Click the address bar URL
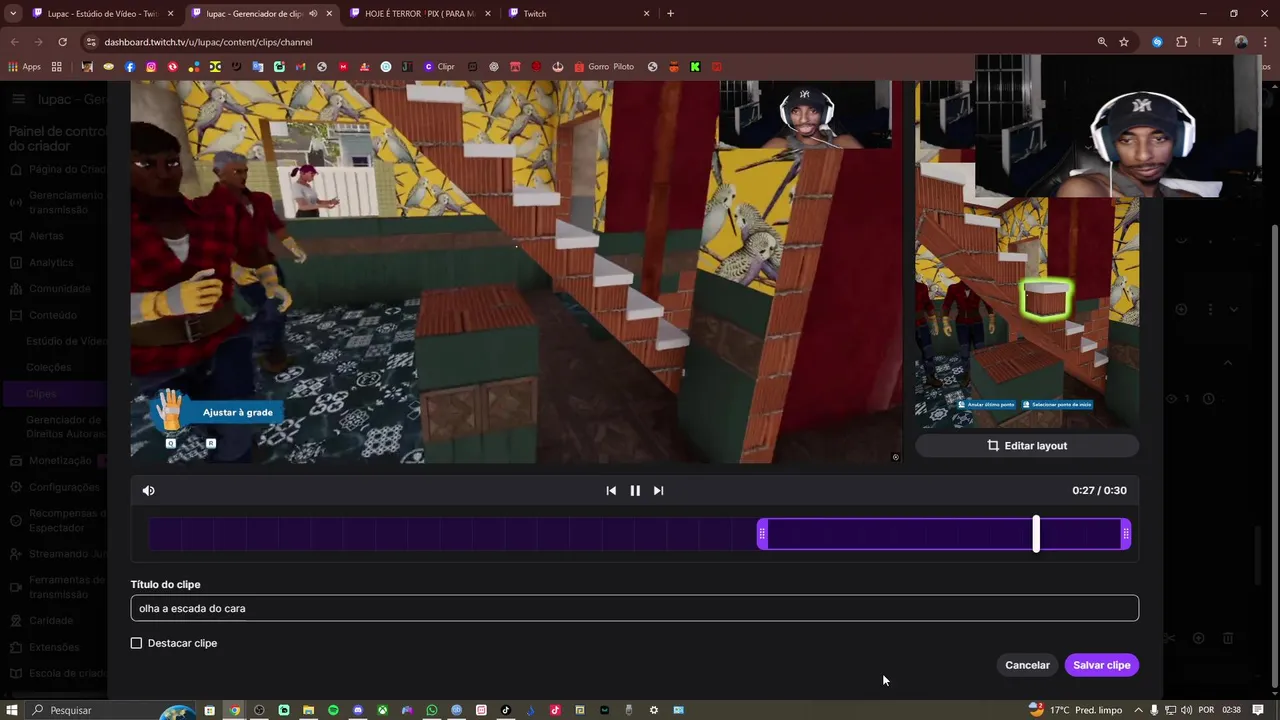 coord(208,42)
